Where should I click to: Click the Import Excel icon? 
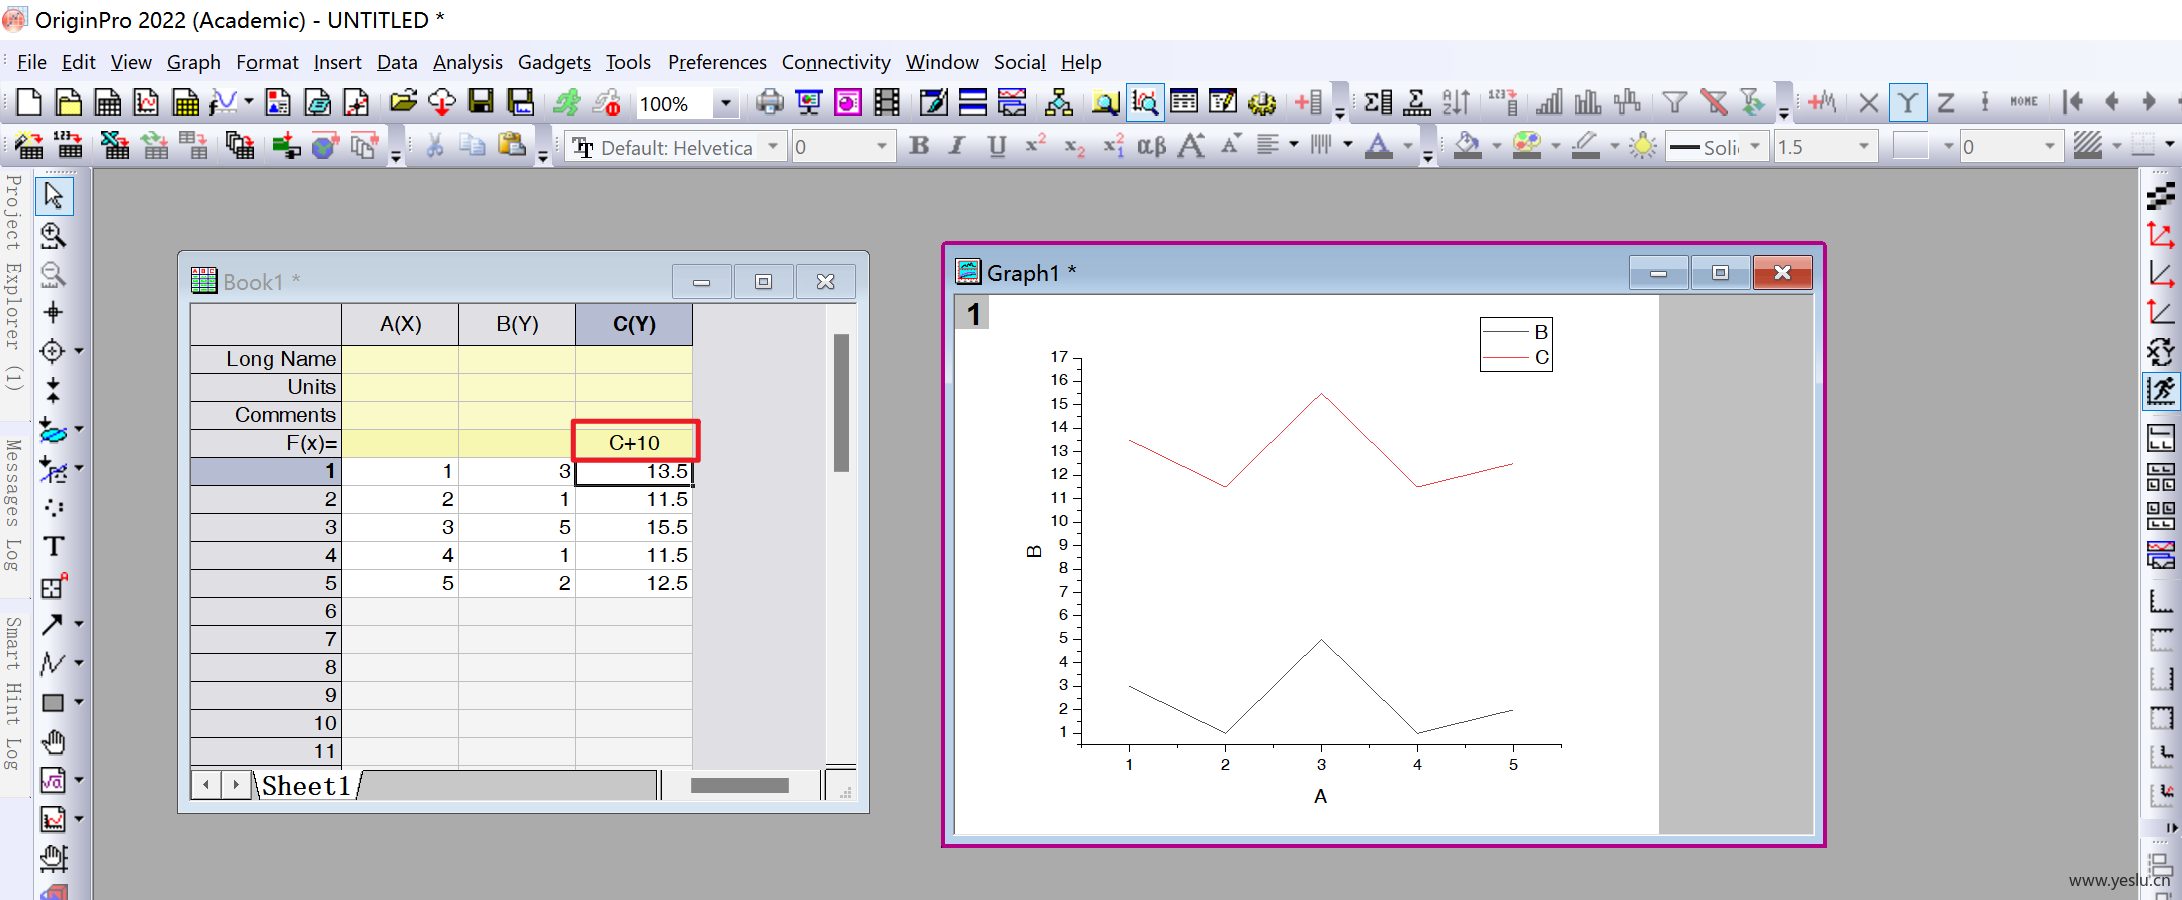pos(114,147)
